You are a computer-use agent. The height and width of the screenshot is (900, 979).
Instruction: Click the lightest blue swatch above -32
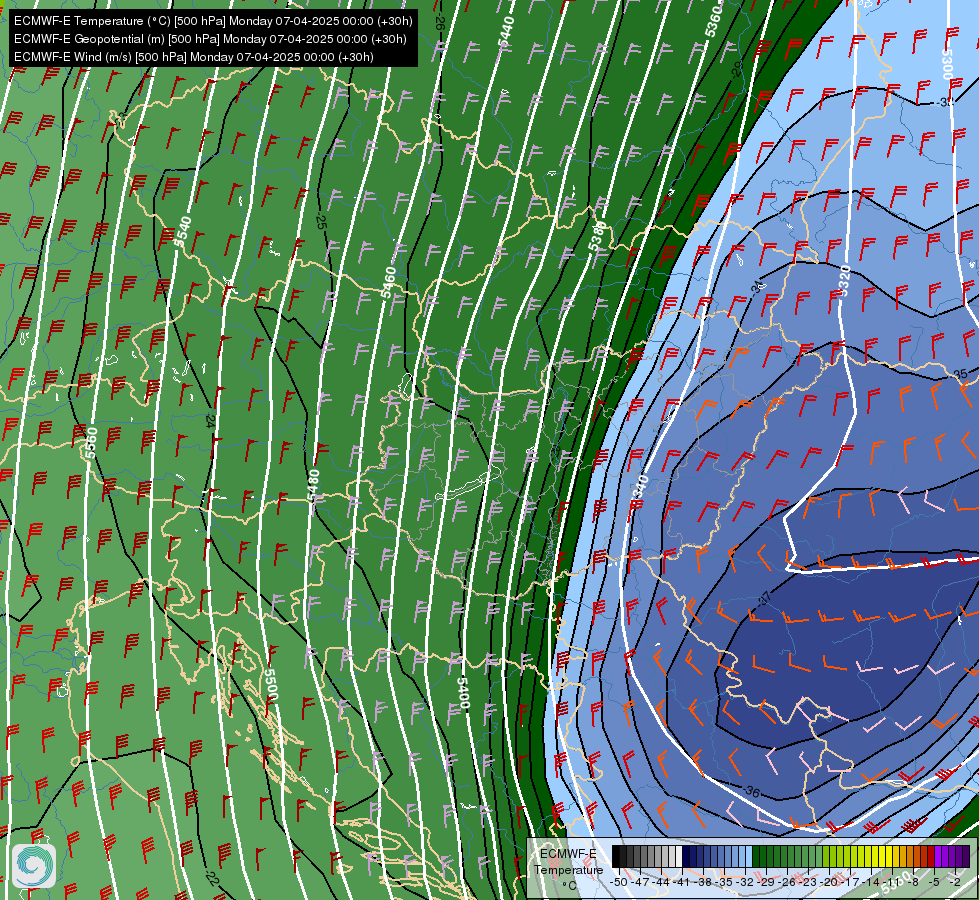pyautogui.click(x=749, y=856)
